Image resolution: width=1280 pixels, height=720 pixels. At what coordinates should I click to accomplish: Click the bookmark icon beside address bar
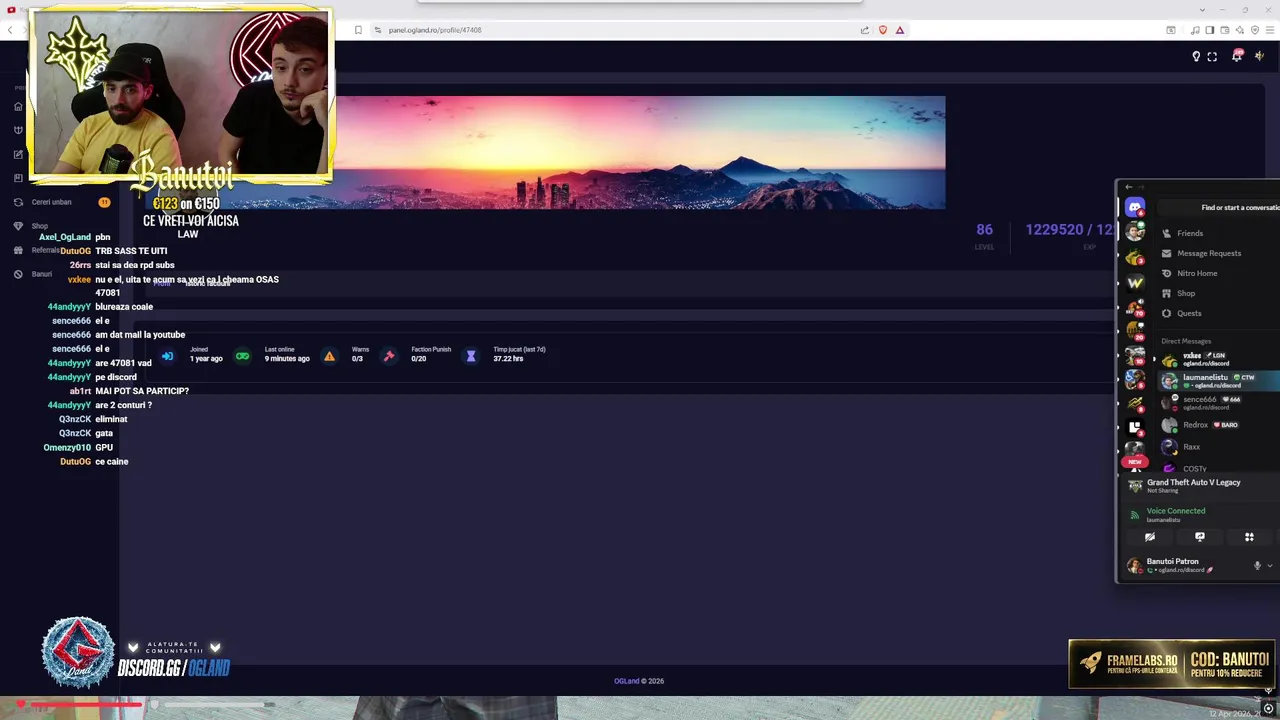tap(358, 30)
